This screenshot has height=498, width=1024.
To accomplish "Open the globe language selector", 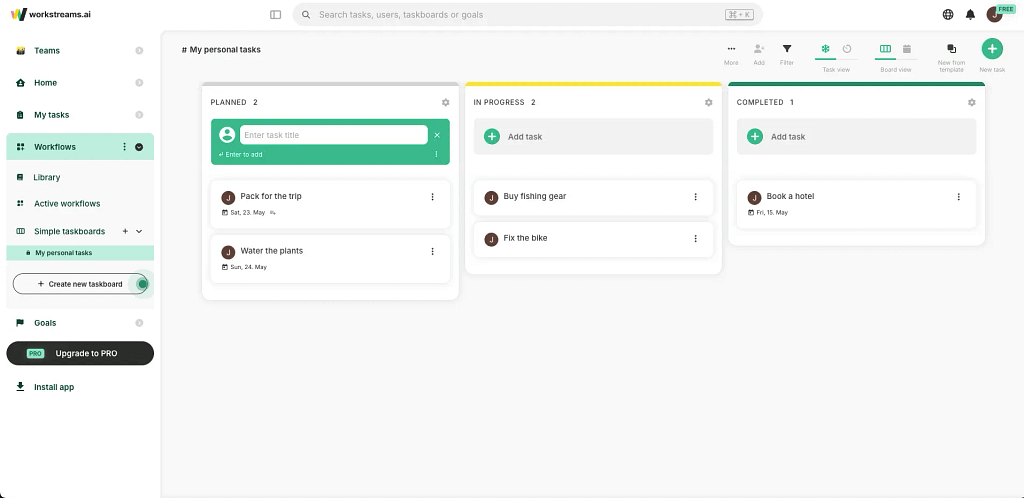I will pos(948,14).
